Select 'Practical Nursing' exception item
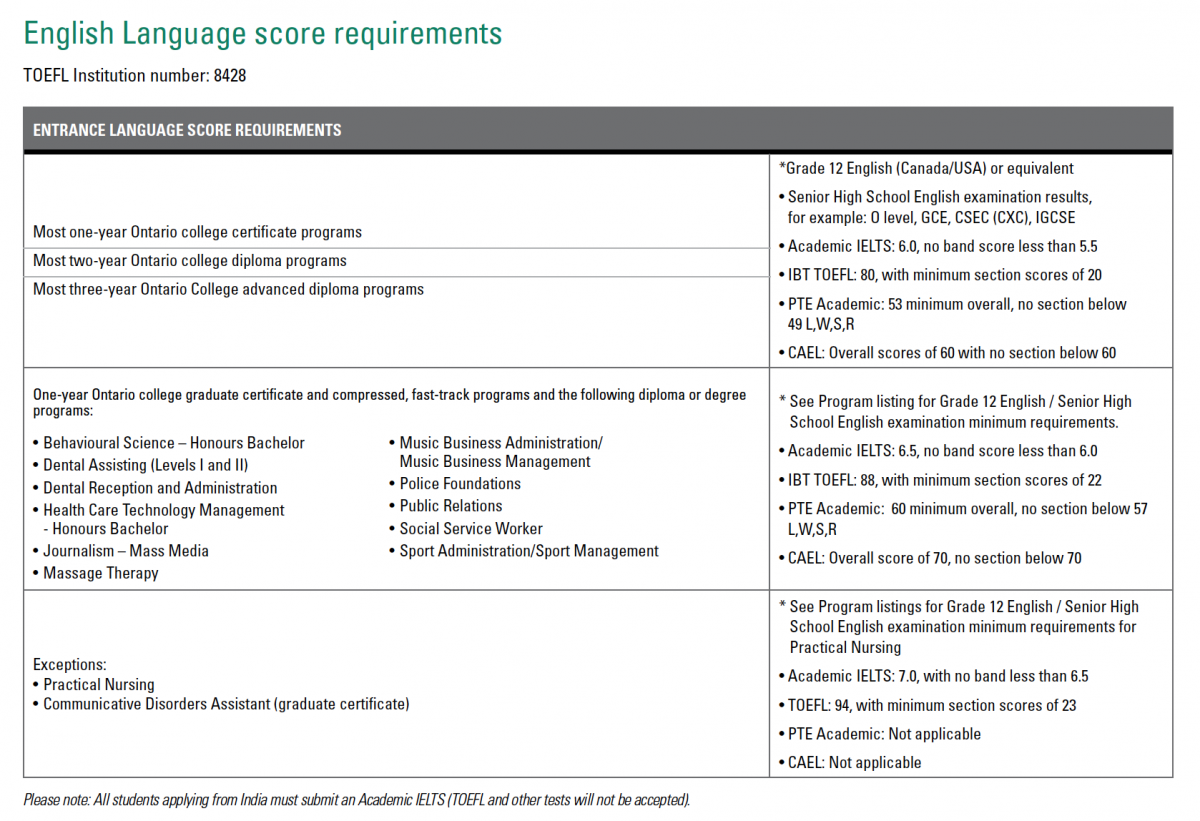 click(94, 685)
